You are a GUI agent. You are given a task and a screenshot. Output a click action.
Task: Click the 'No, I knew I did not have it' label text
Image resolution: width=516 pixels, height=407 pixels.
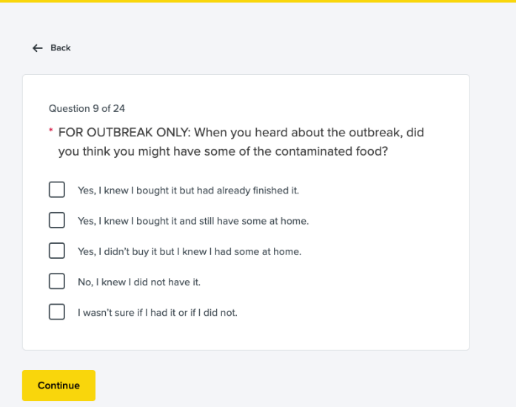(139, 282)
